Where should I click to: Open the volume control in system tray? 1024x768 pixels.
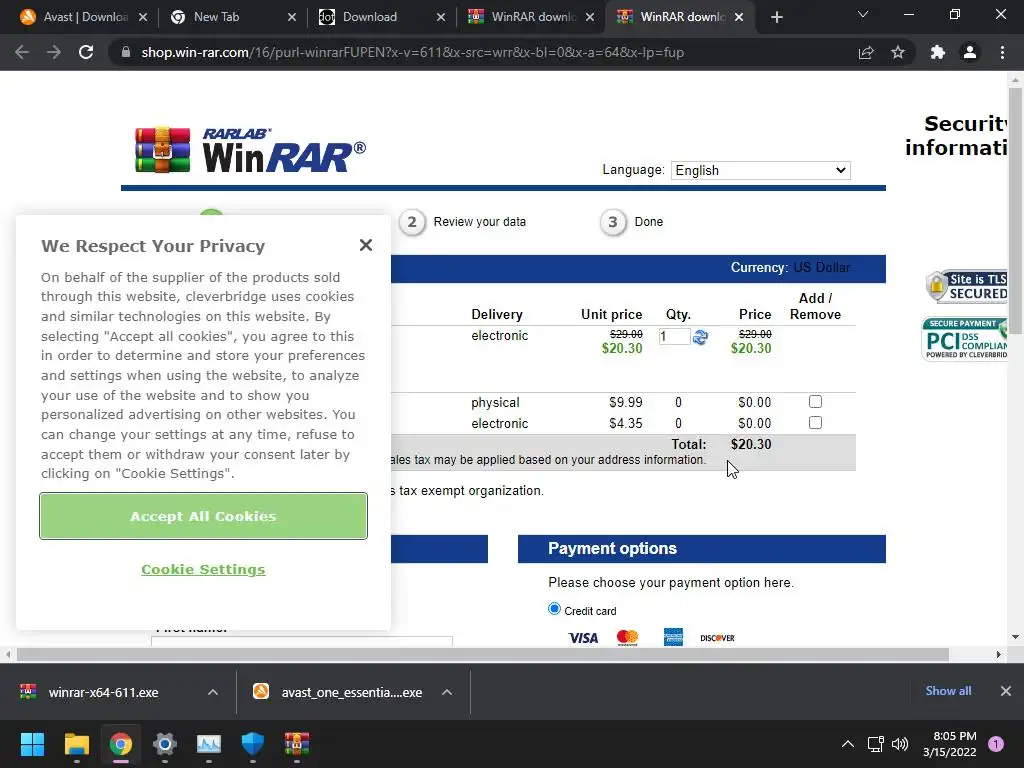click(900, 744)
